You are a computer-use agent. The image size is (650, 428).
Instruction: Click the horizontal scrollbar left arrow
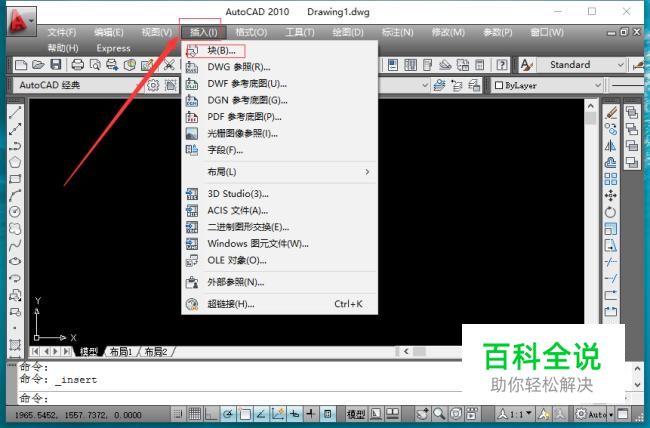pos(406,352)
